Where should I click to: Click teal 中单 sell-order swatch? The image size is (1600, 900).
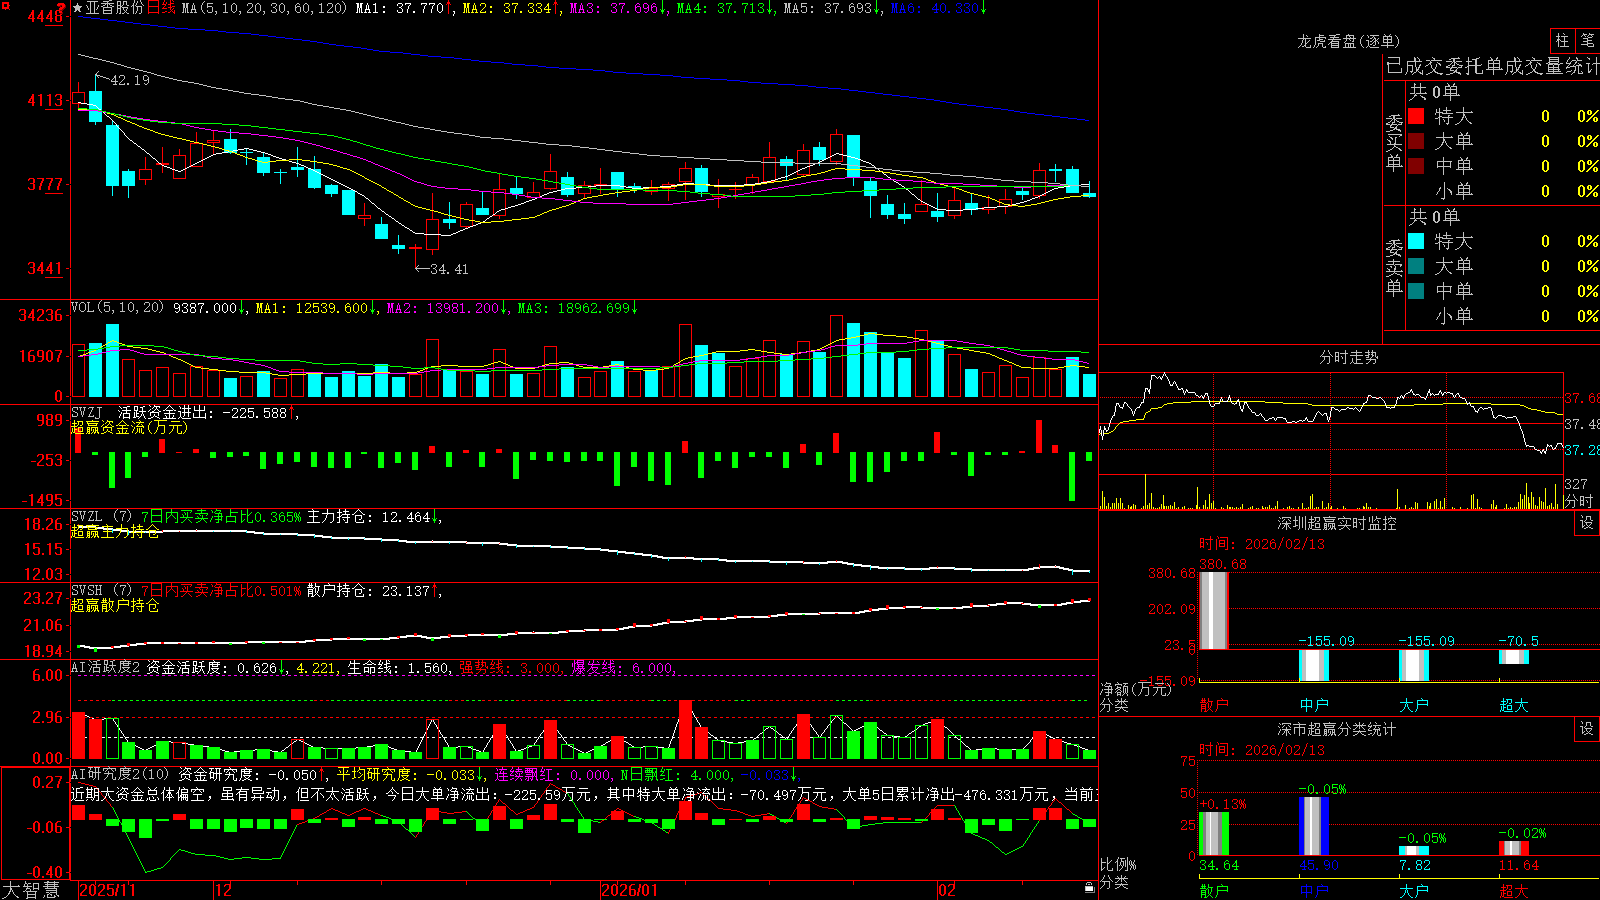(x=1416, y=291)
